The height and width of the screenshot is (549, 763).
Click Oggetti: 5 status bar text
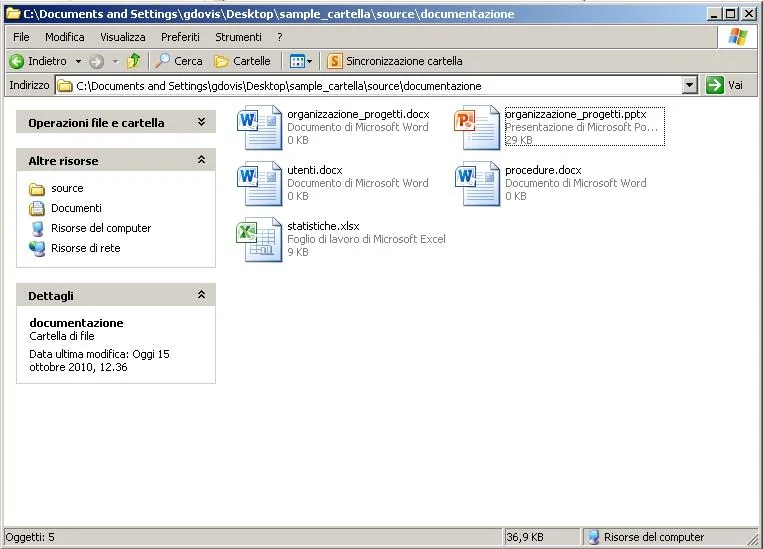[x=30, y=537]
